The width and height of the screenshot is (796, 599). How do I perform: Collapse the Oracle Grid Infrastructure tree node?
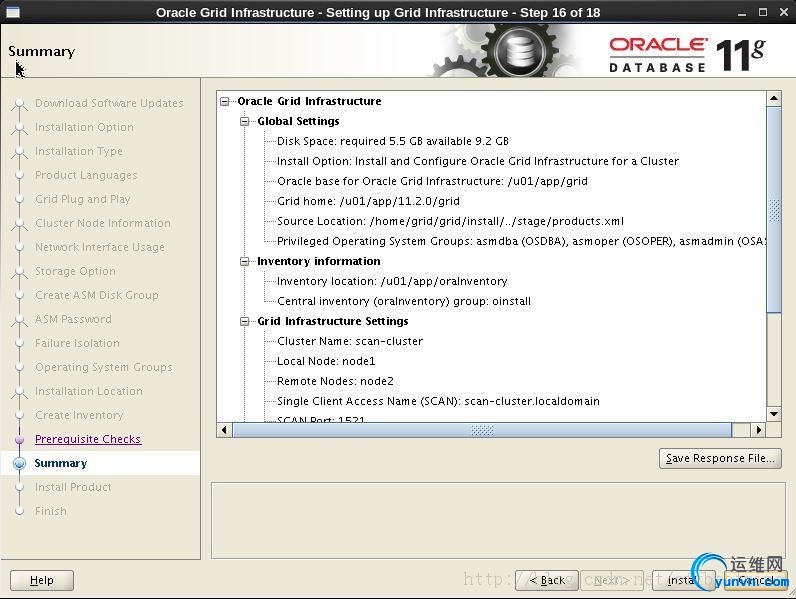click(x=224, y=102)
